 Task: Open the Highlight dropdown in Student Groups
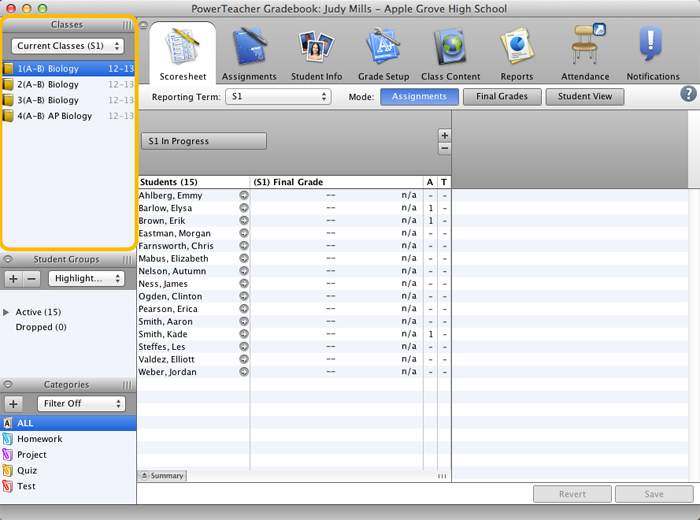[x=86, y=279]
